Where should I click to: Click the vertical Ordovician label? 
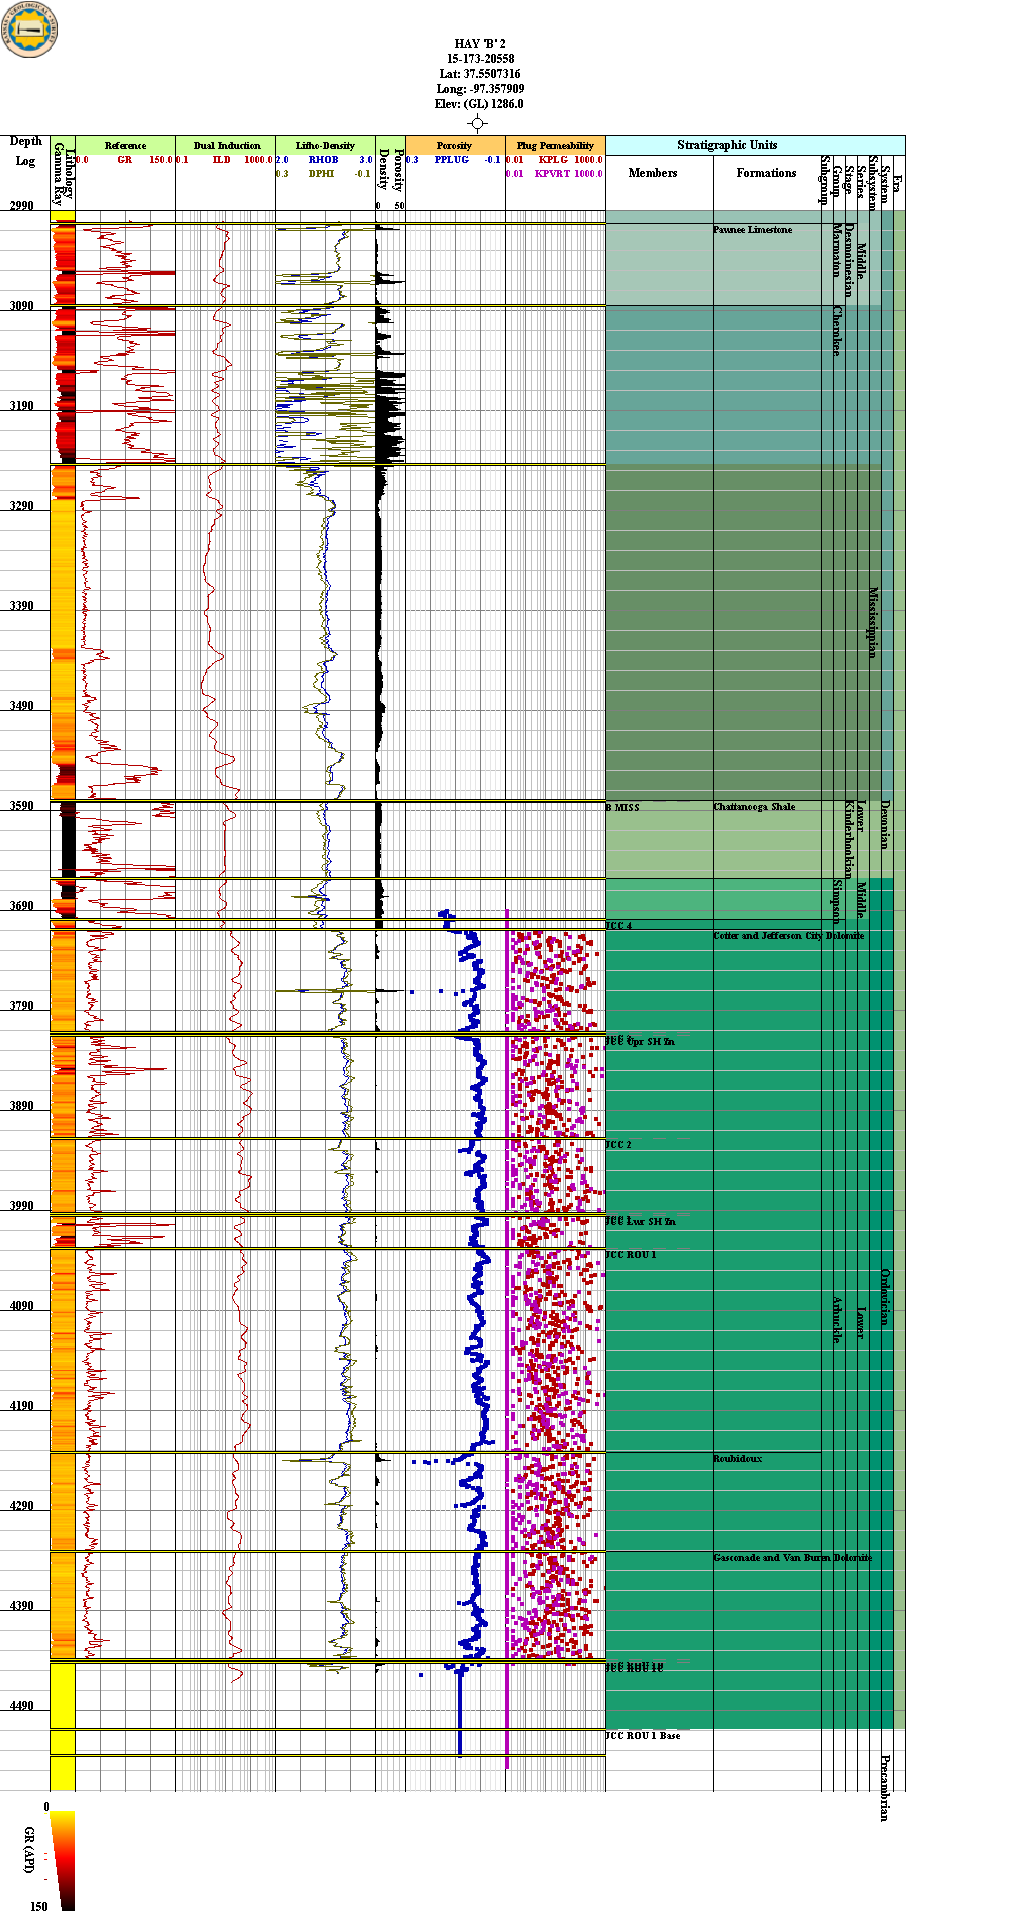pos(885,1297)
